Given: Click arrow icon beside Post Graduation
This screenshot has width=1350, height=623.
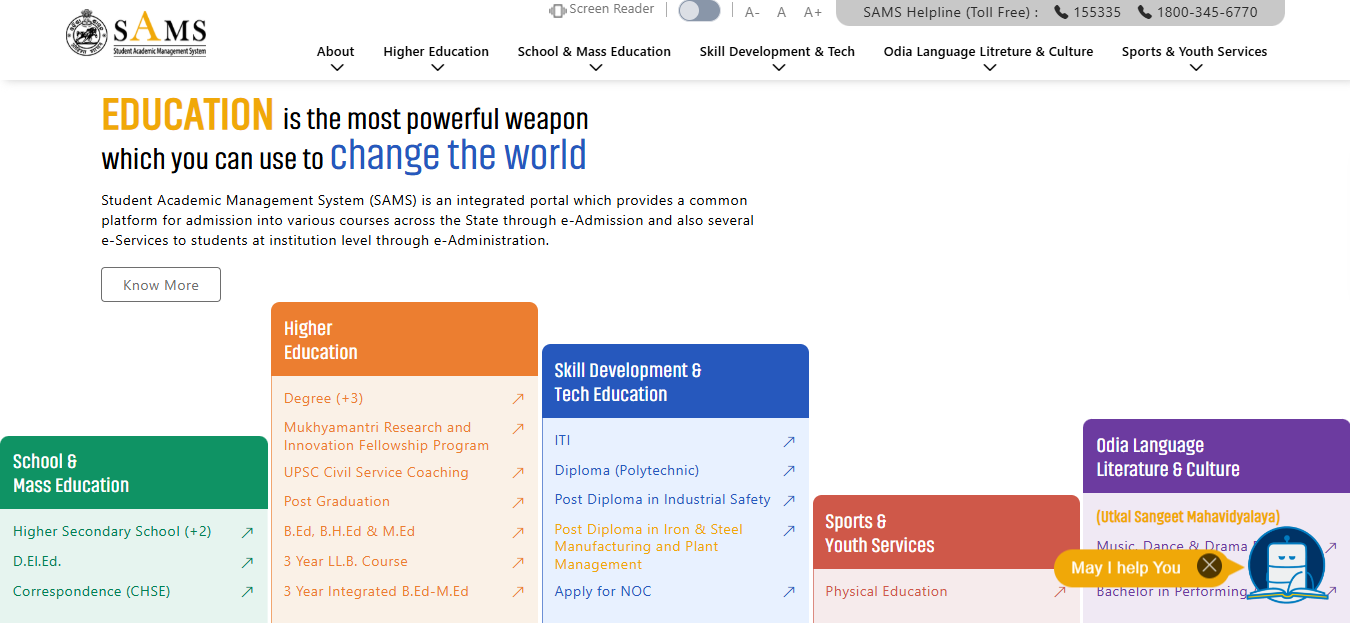Looking at the screenshot, I should [x=518, y=503].
